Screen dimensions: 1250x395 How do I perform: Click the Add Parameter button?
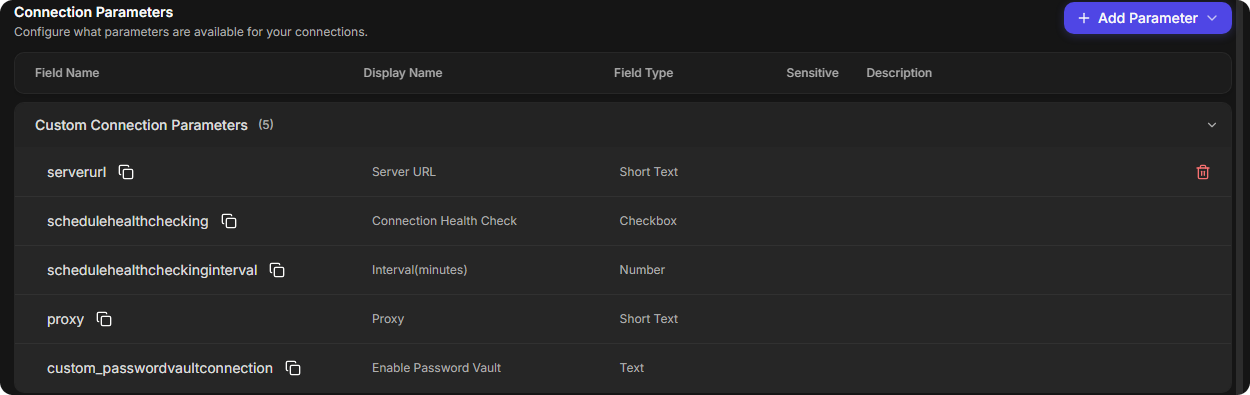point(1148,18)
